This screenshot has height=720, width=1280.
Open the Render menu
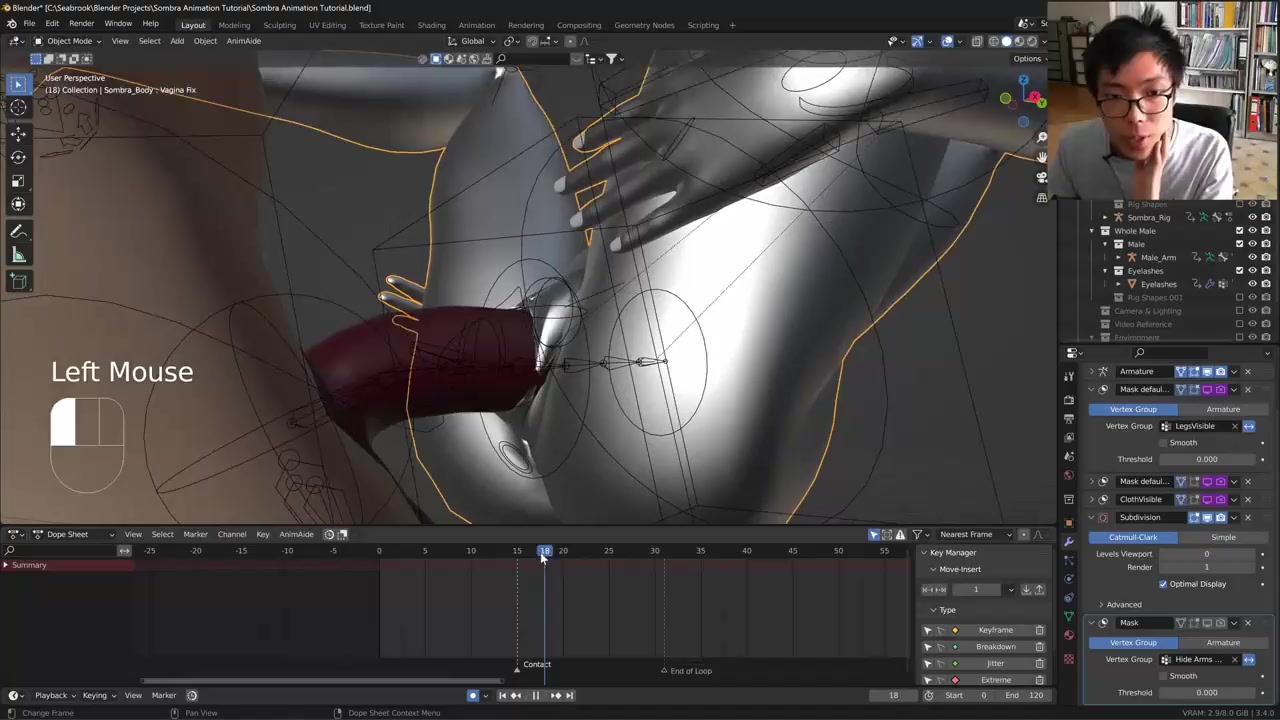(81, 24)
